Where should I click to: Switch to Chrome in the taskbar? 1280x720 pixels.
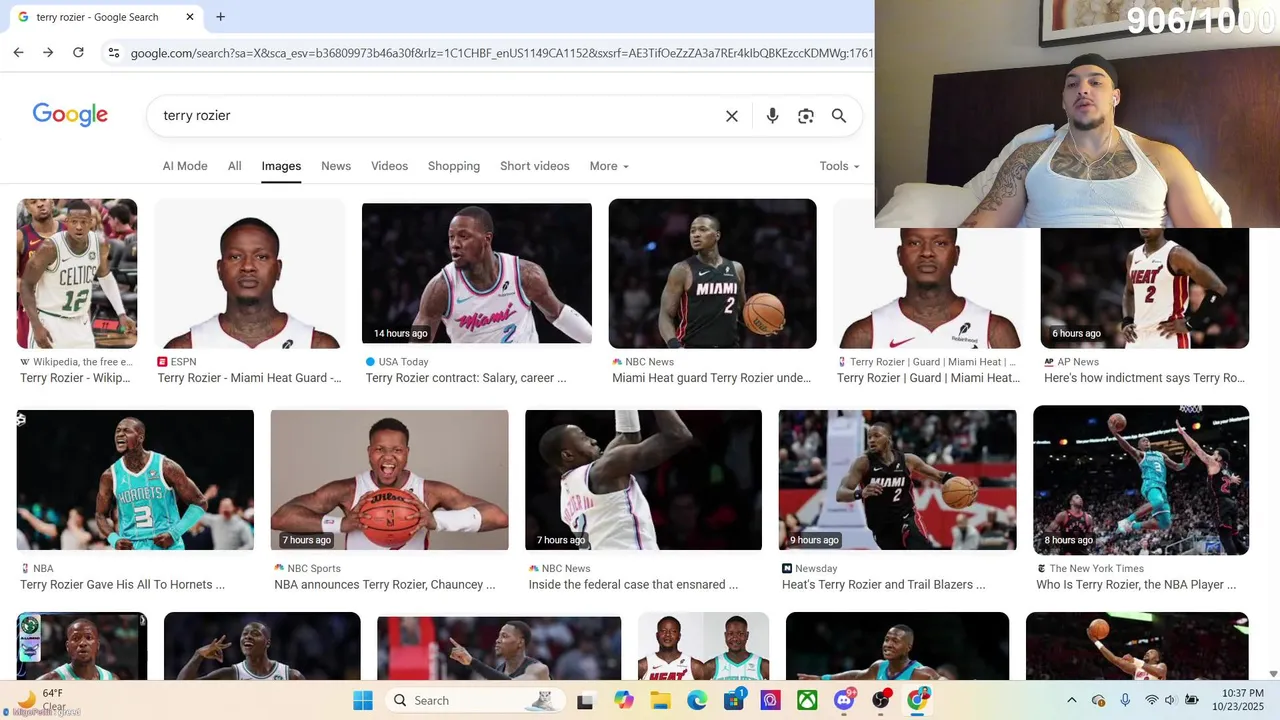click(x=917, y=700)
